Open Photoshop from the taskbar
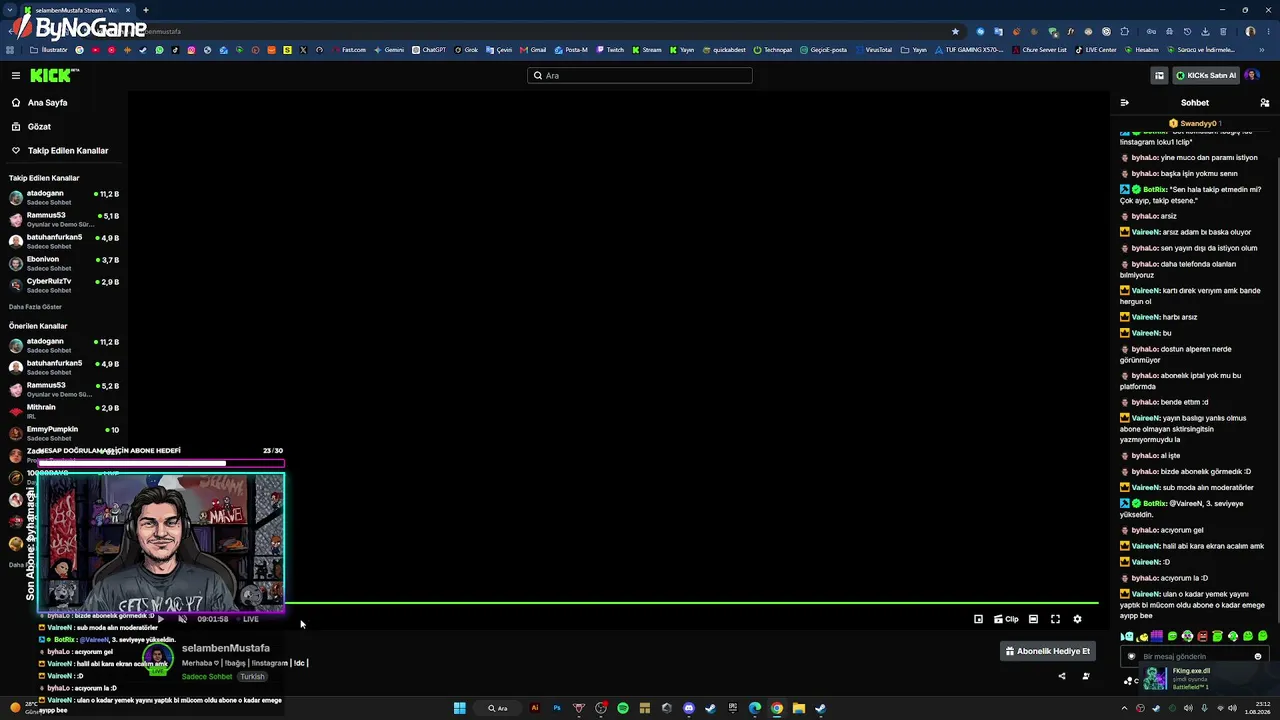This screenshot has width=1280, height=720. (557, 708)
